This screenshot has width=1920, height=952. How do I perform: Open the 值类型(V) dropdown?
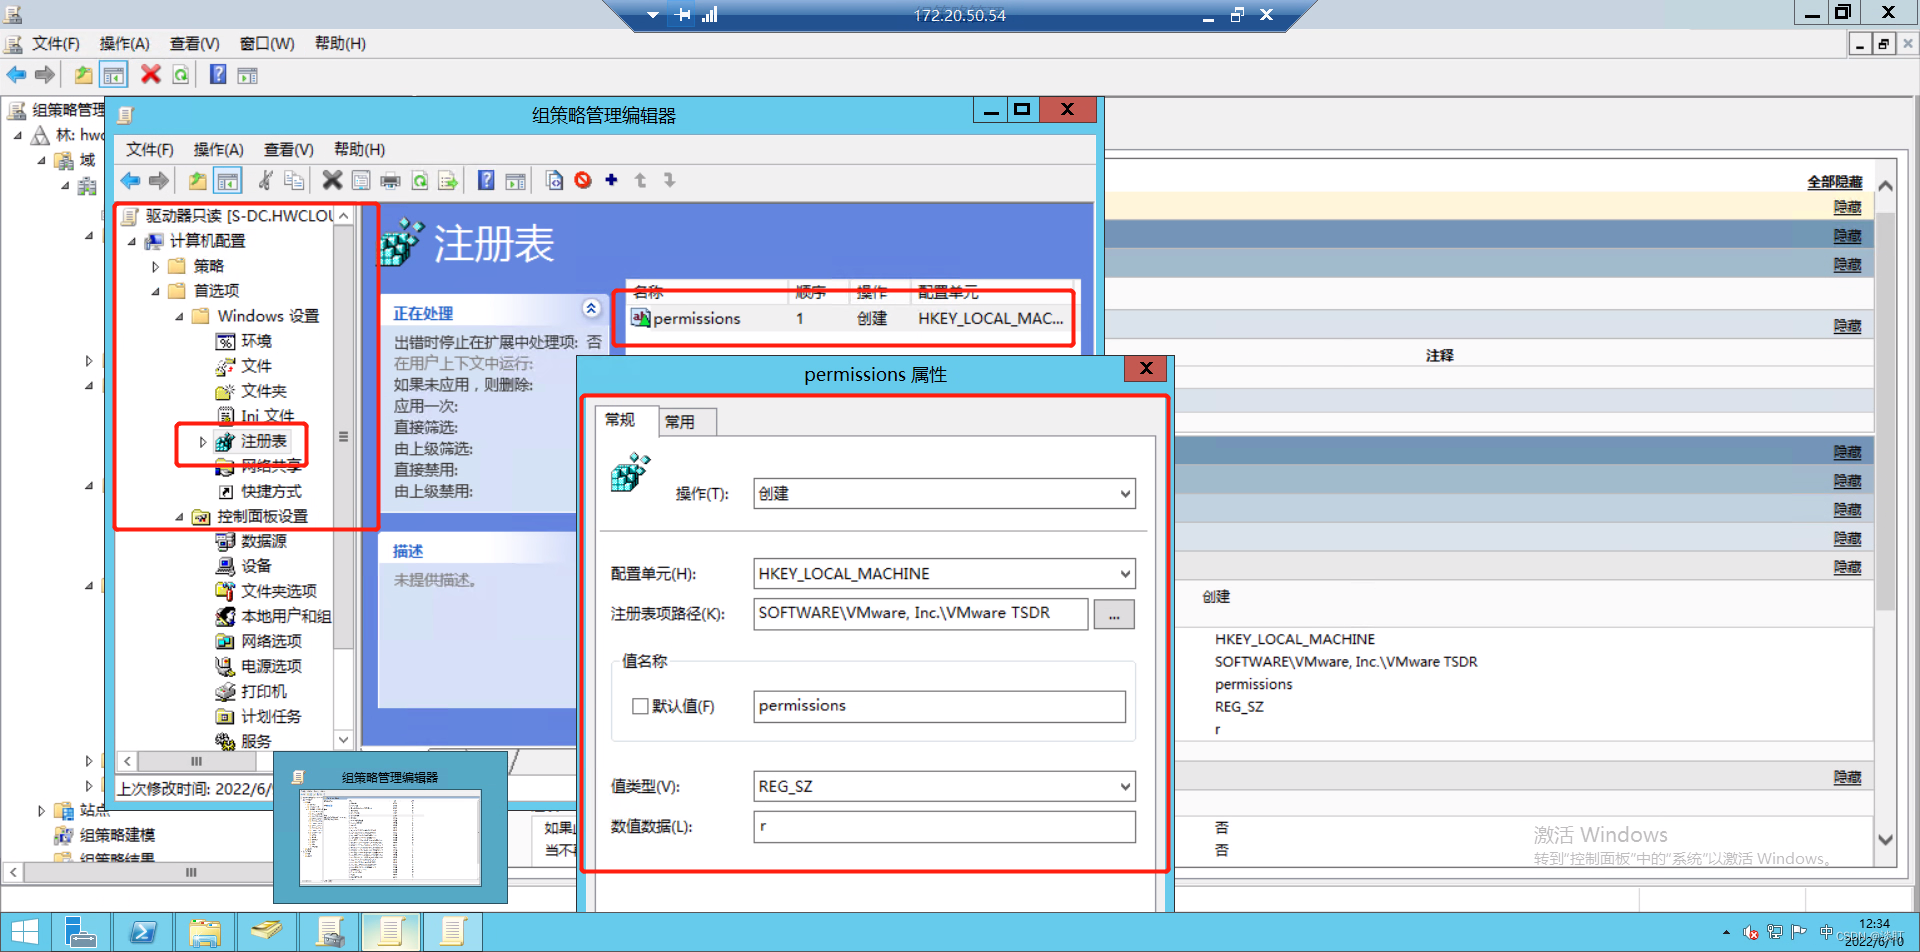tap(1125, 786)
